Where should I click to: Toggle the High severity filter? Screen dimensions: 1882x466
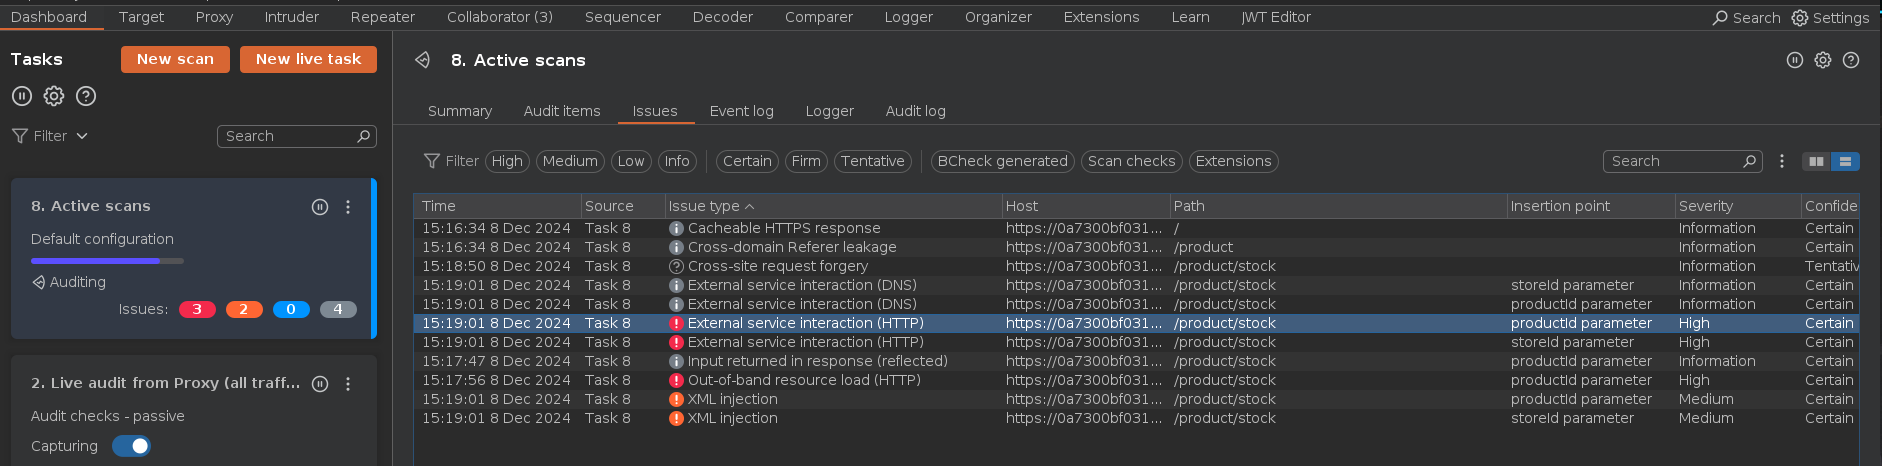(x=507, y=161)
